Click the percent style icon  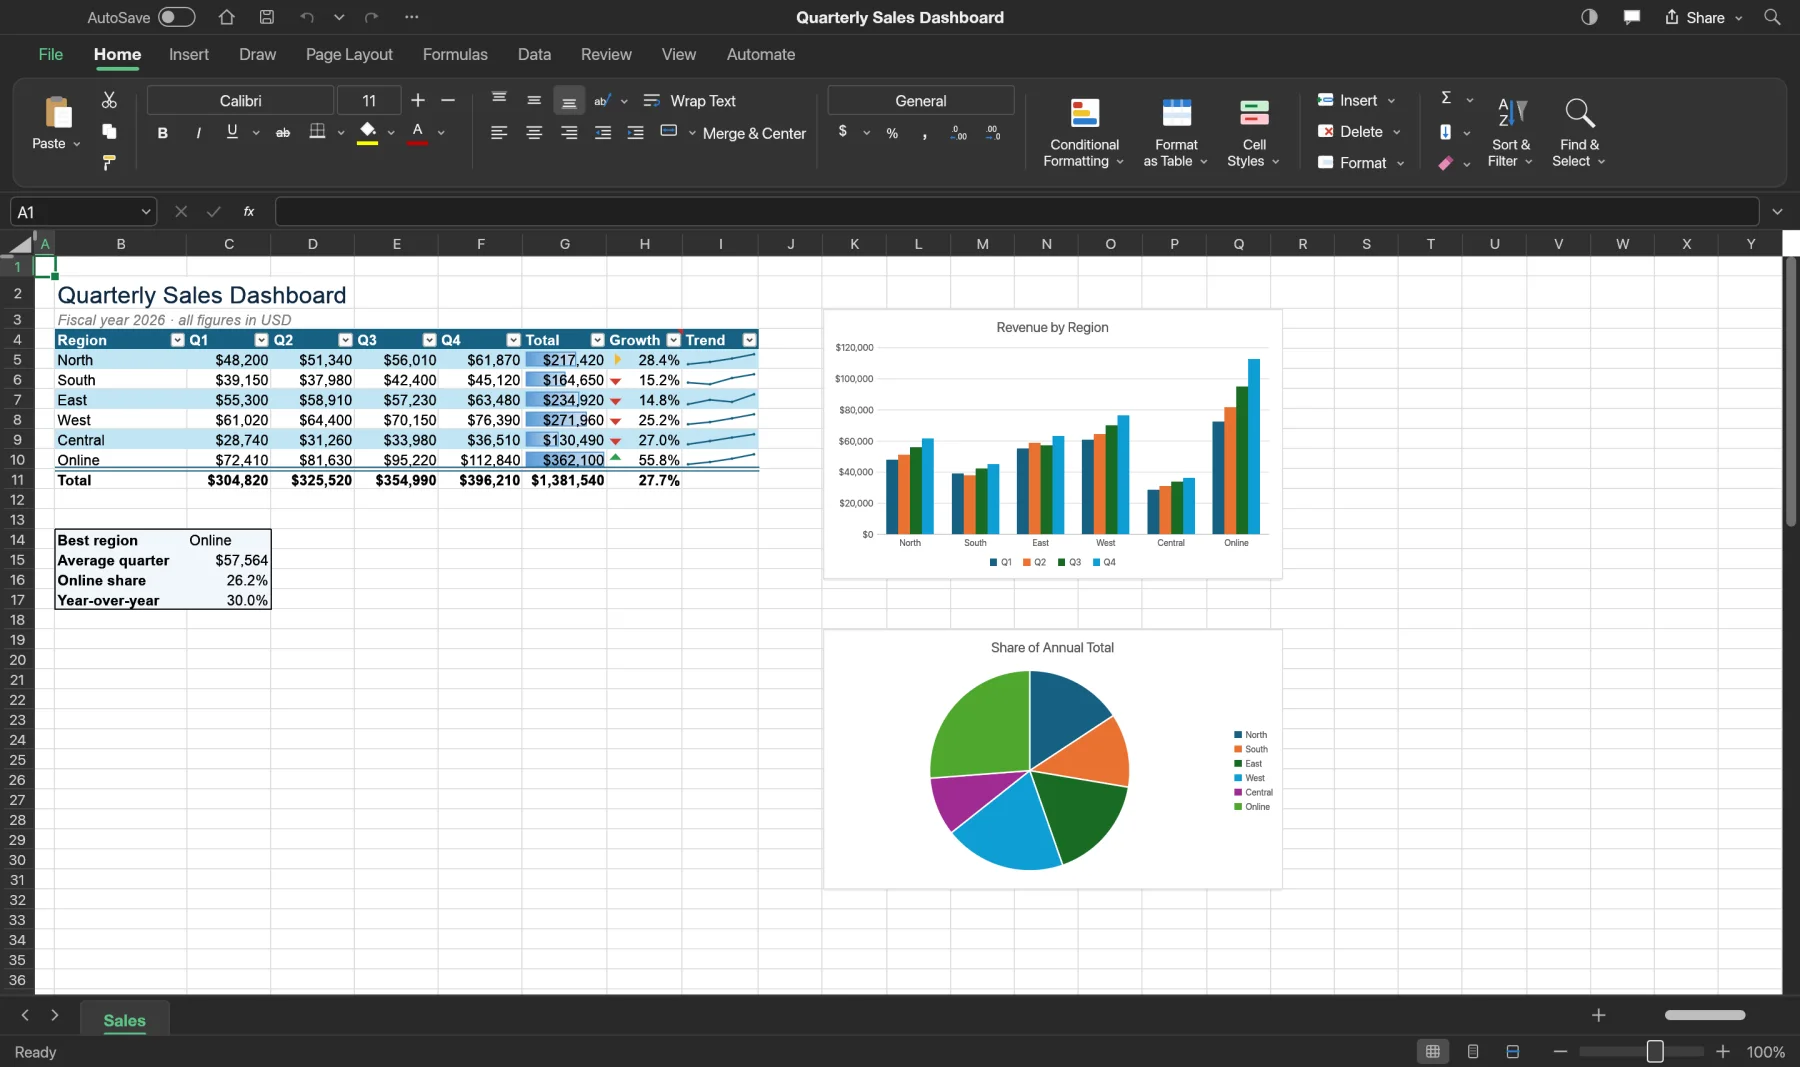892,133
